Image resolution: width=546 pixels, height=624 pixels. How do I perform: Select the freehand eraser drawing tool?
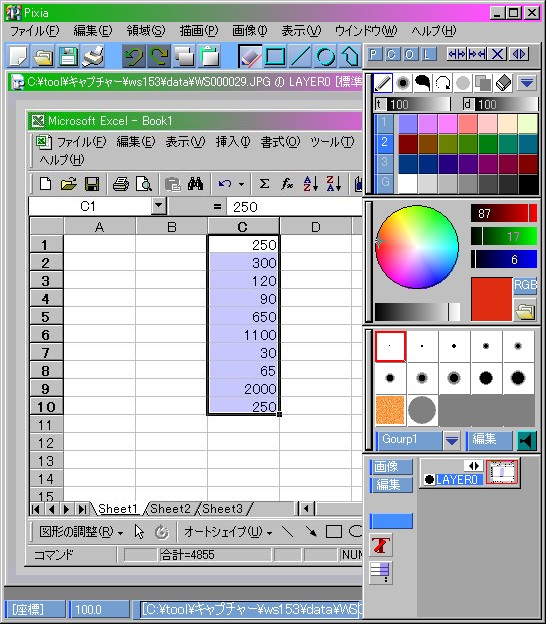(x=250, y=56)
